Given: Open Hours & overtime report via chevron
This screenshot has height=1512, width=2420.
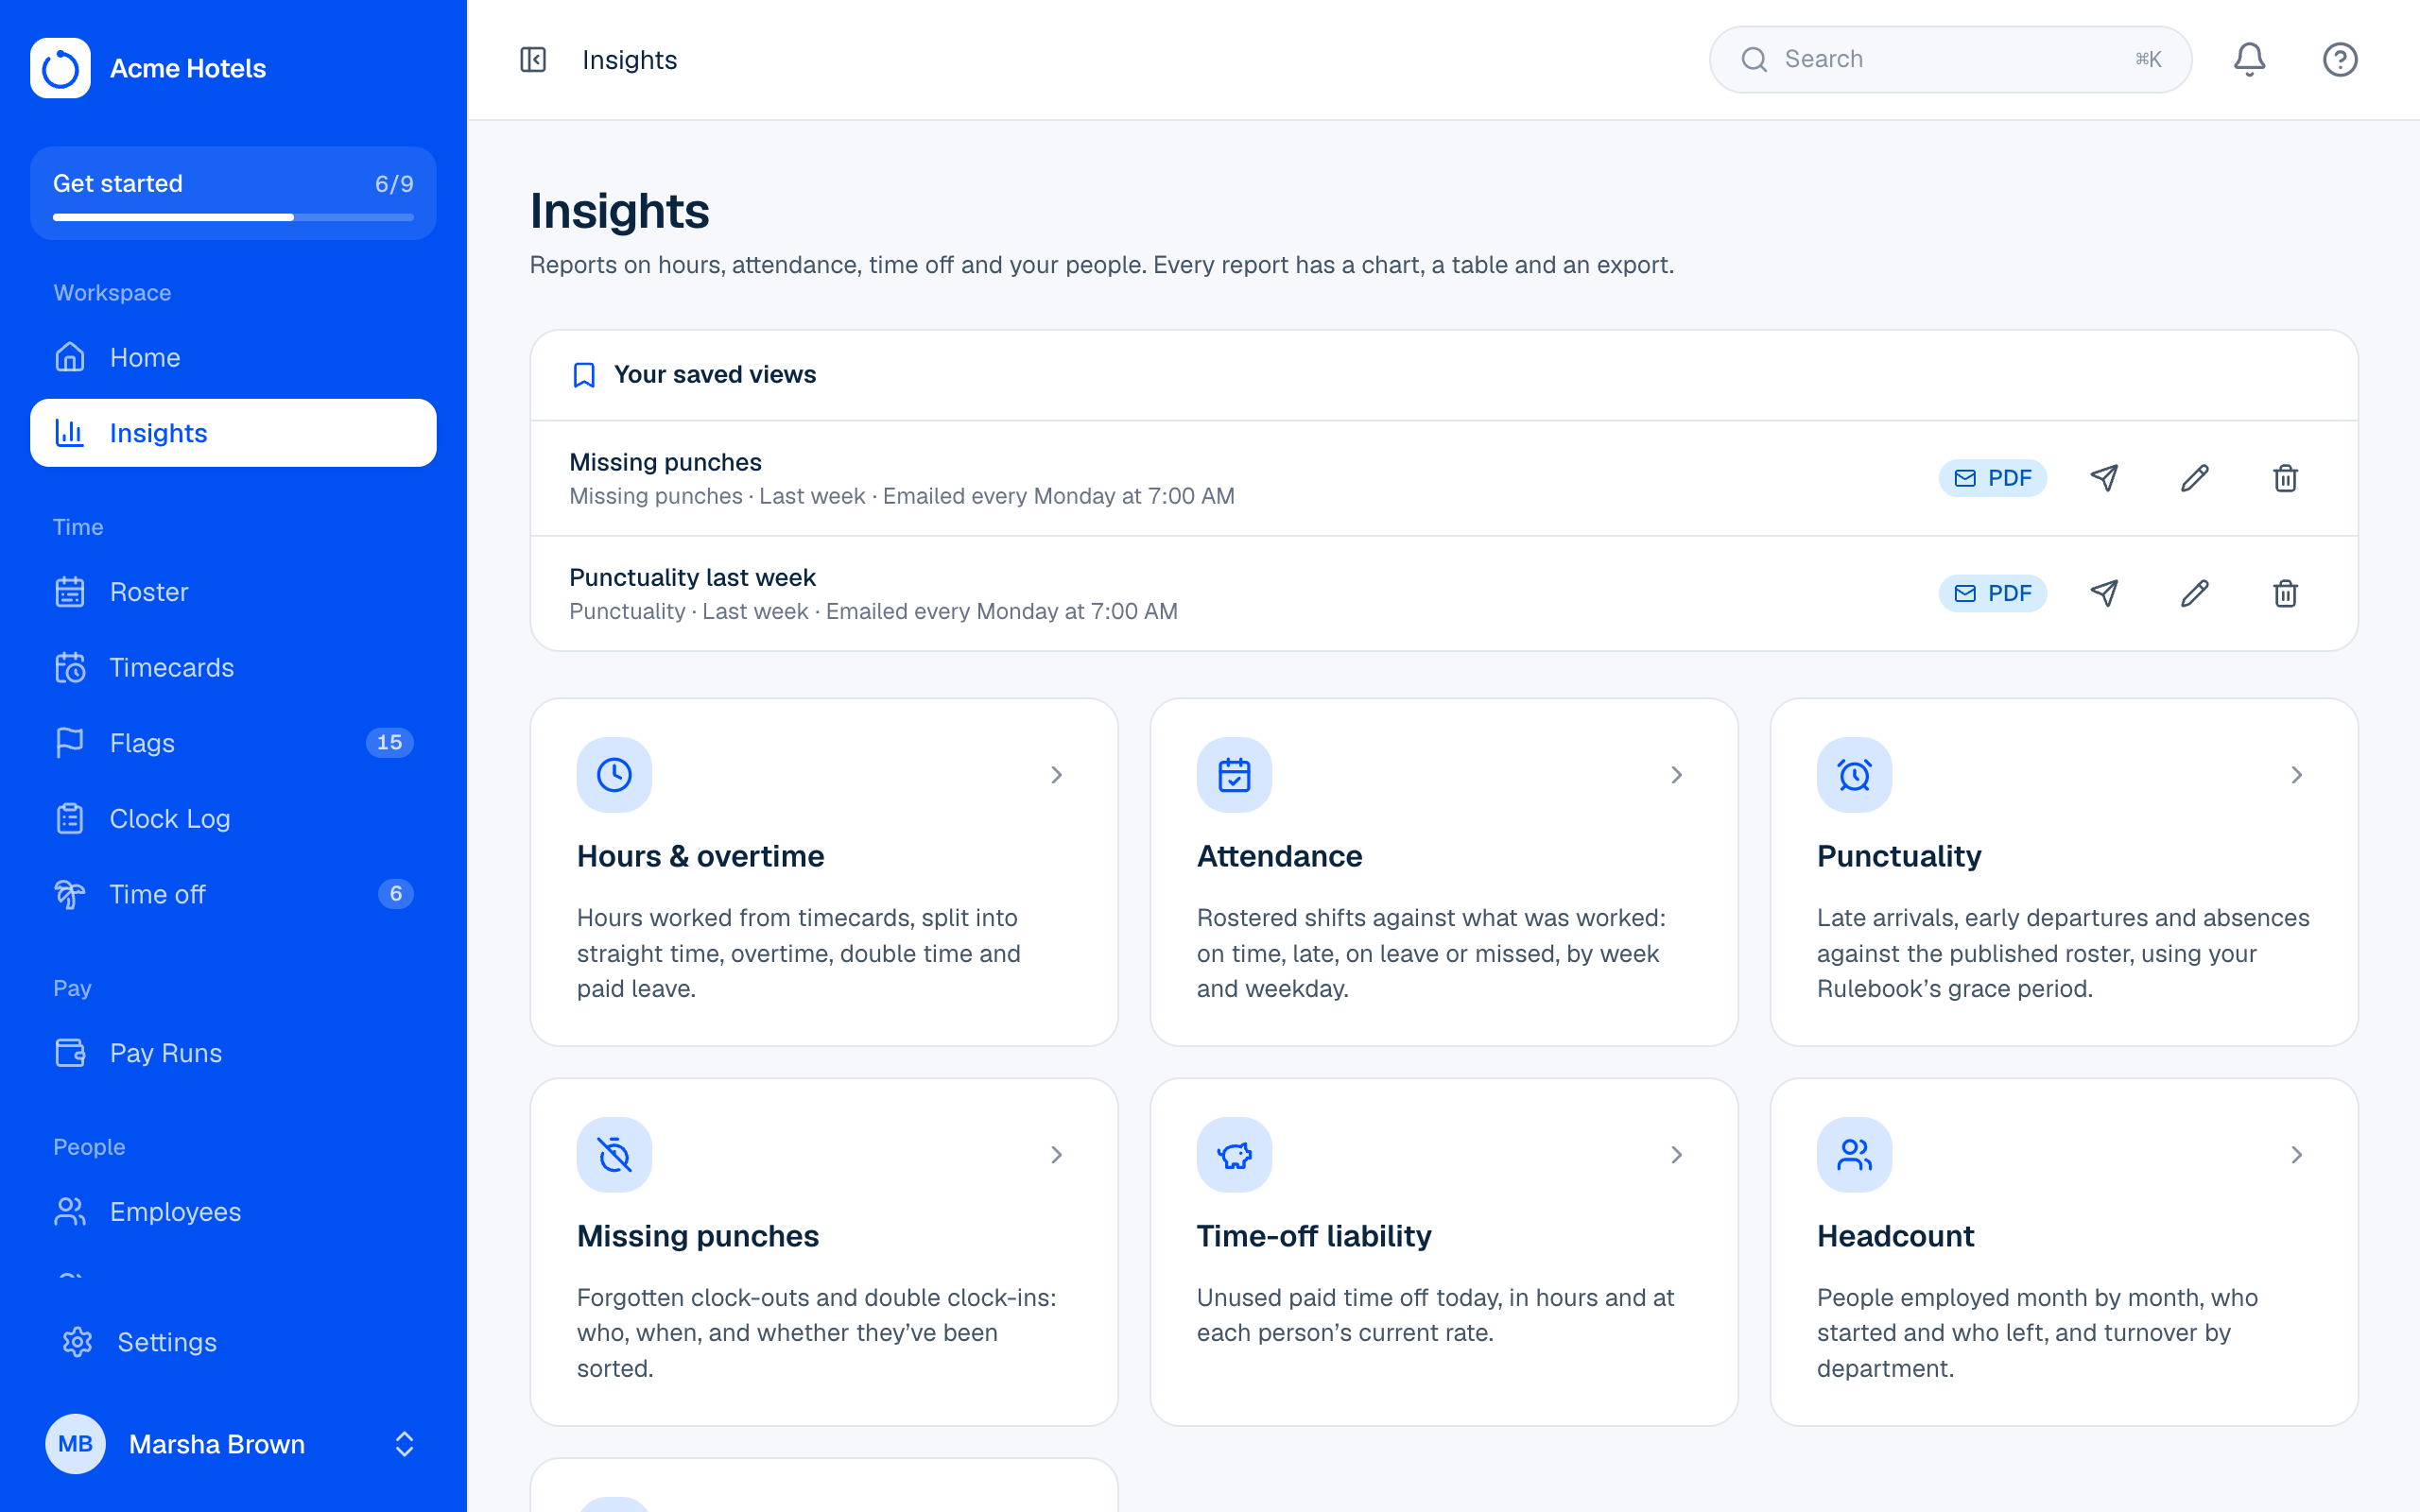Looking at the screenshot, I should pos(1056,775).
